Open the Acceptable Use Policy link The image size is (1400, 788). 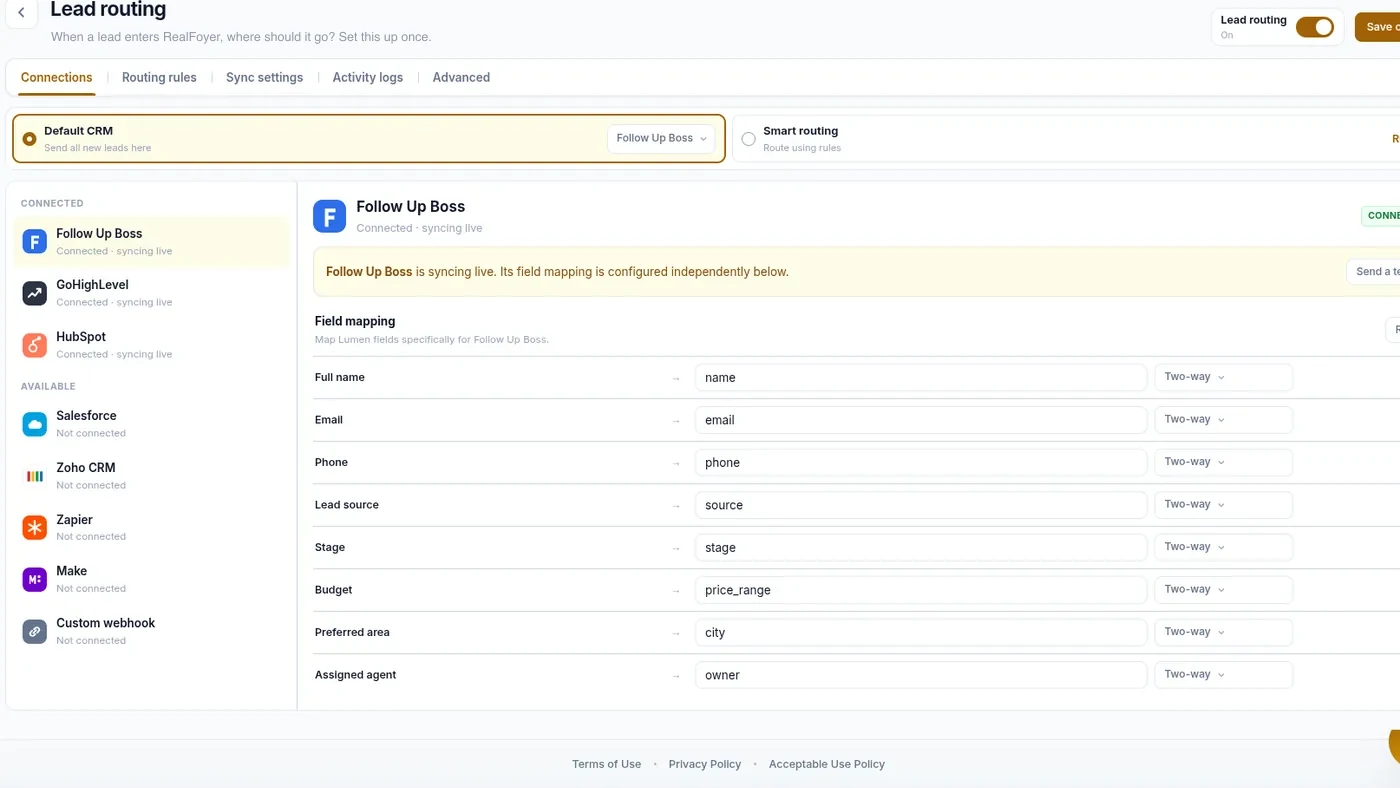coord(827,764)
